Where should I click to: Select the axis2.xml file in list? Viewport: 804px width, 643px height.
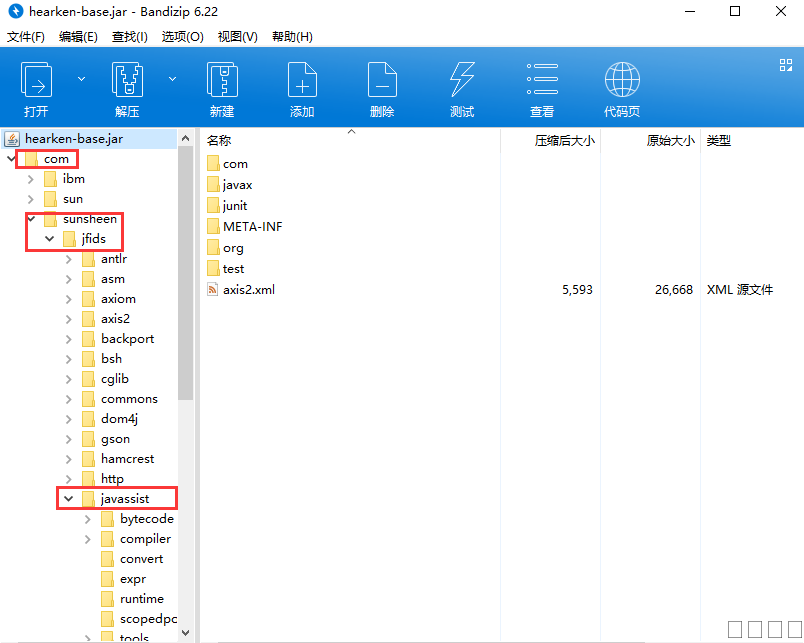pyautogui.click(x=248, y=290)
